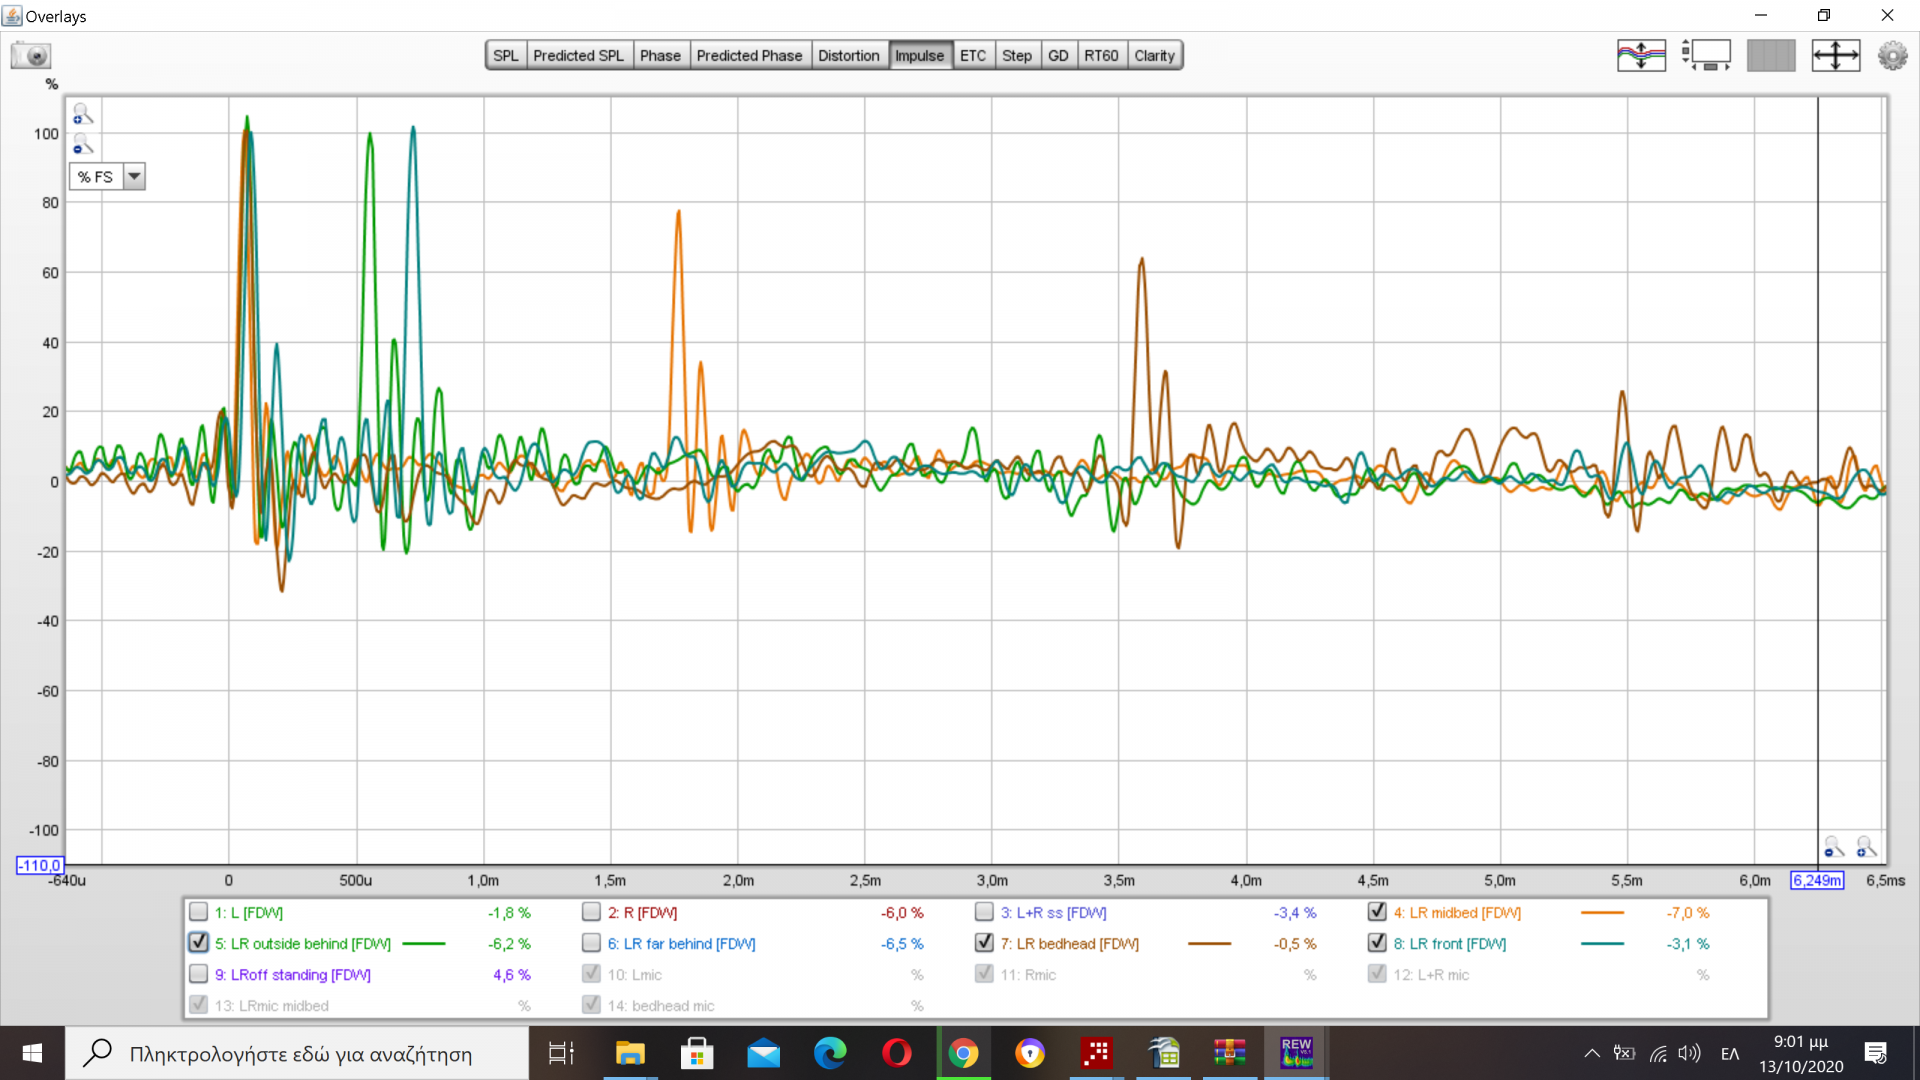Click the LR midbed orange trace color line

(1602, 913)
